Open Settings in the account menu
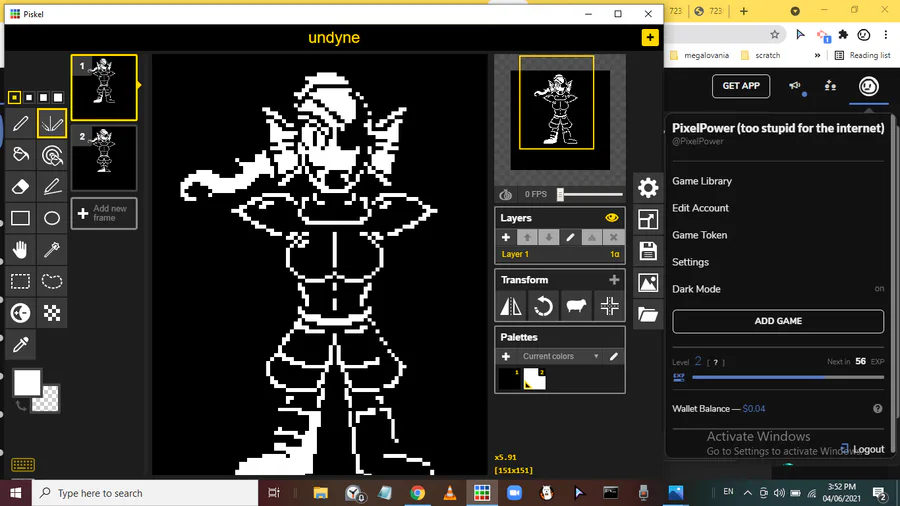 point(690,262)
